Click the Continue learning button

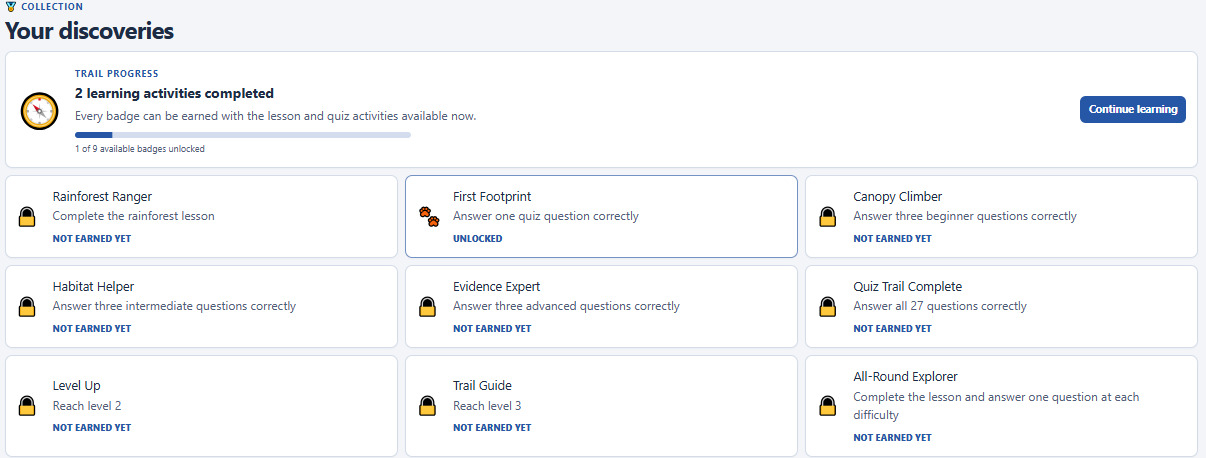(x=1132, y=110)
